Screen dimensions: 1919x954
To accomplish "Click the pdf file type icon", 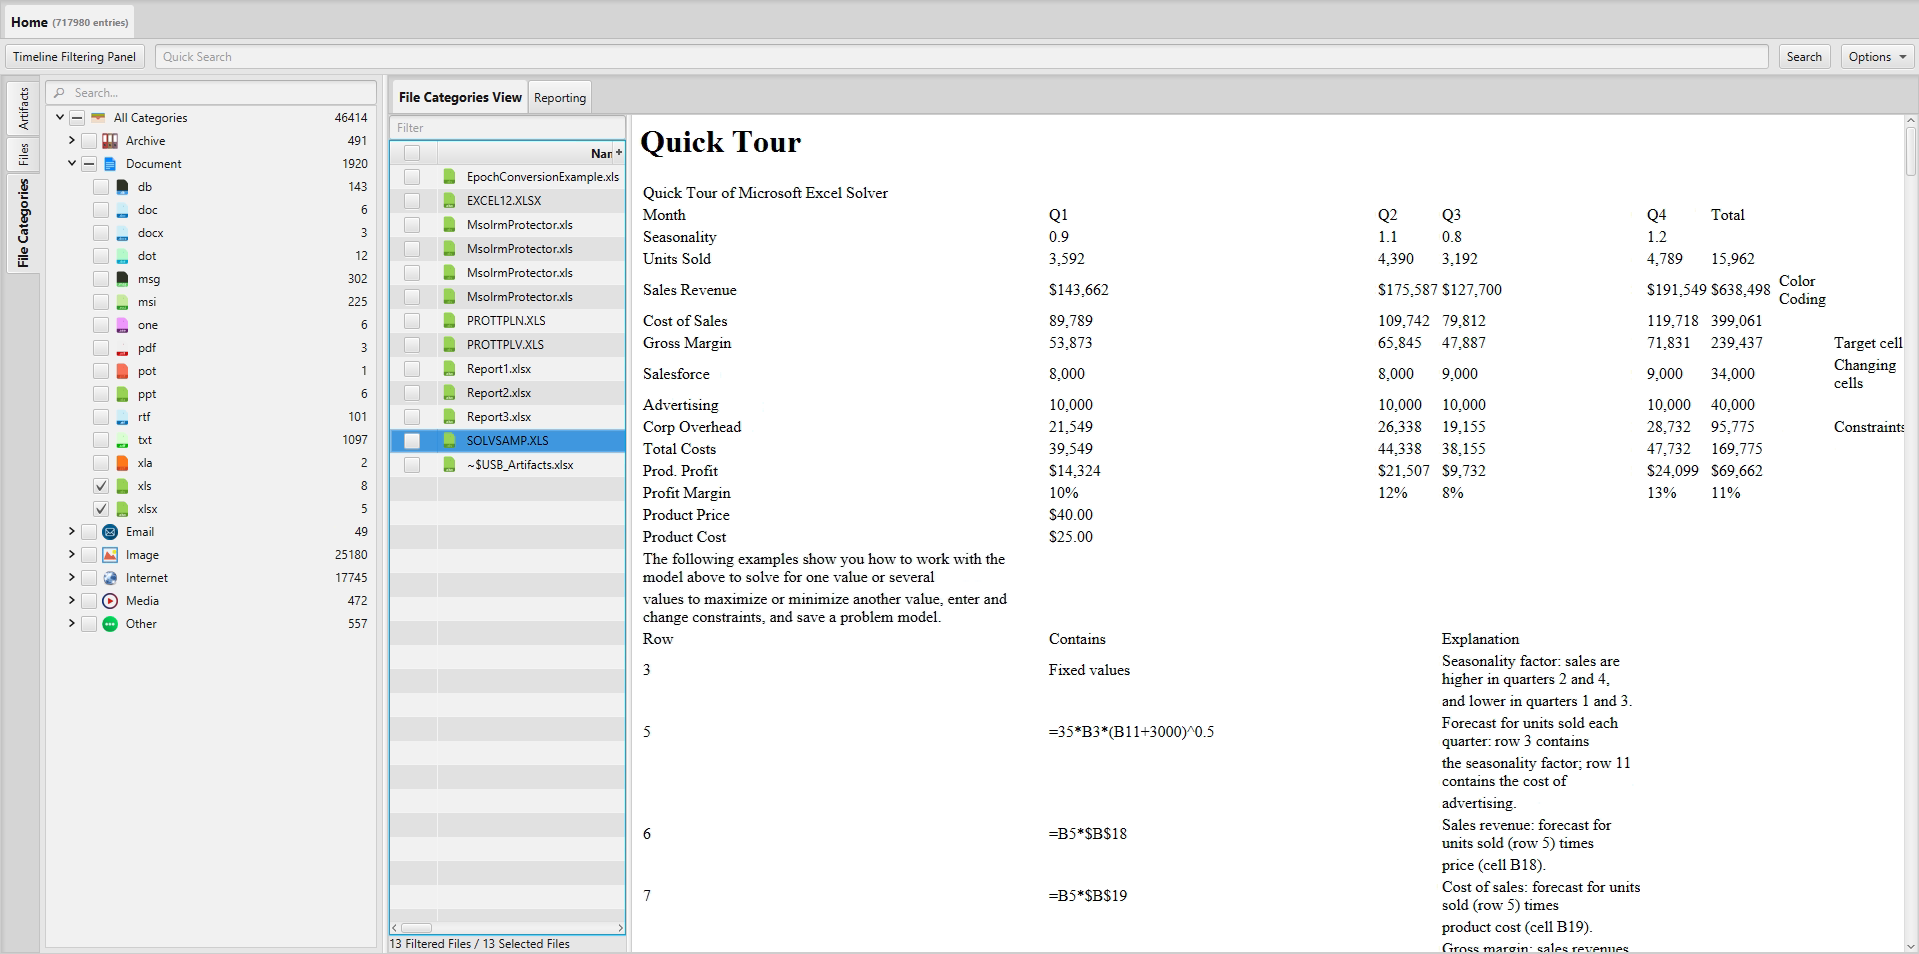I will pyautogui.click(x=122, y=348).
